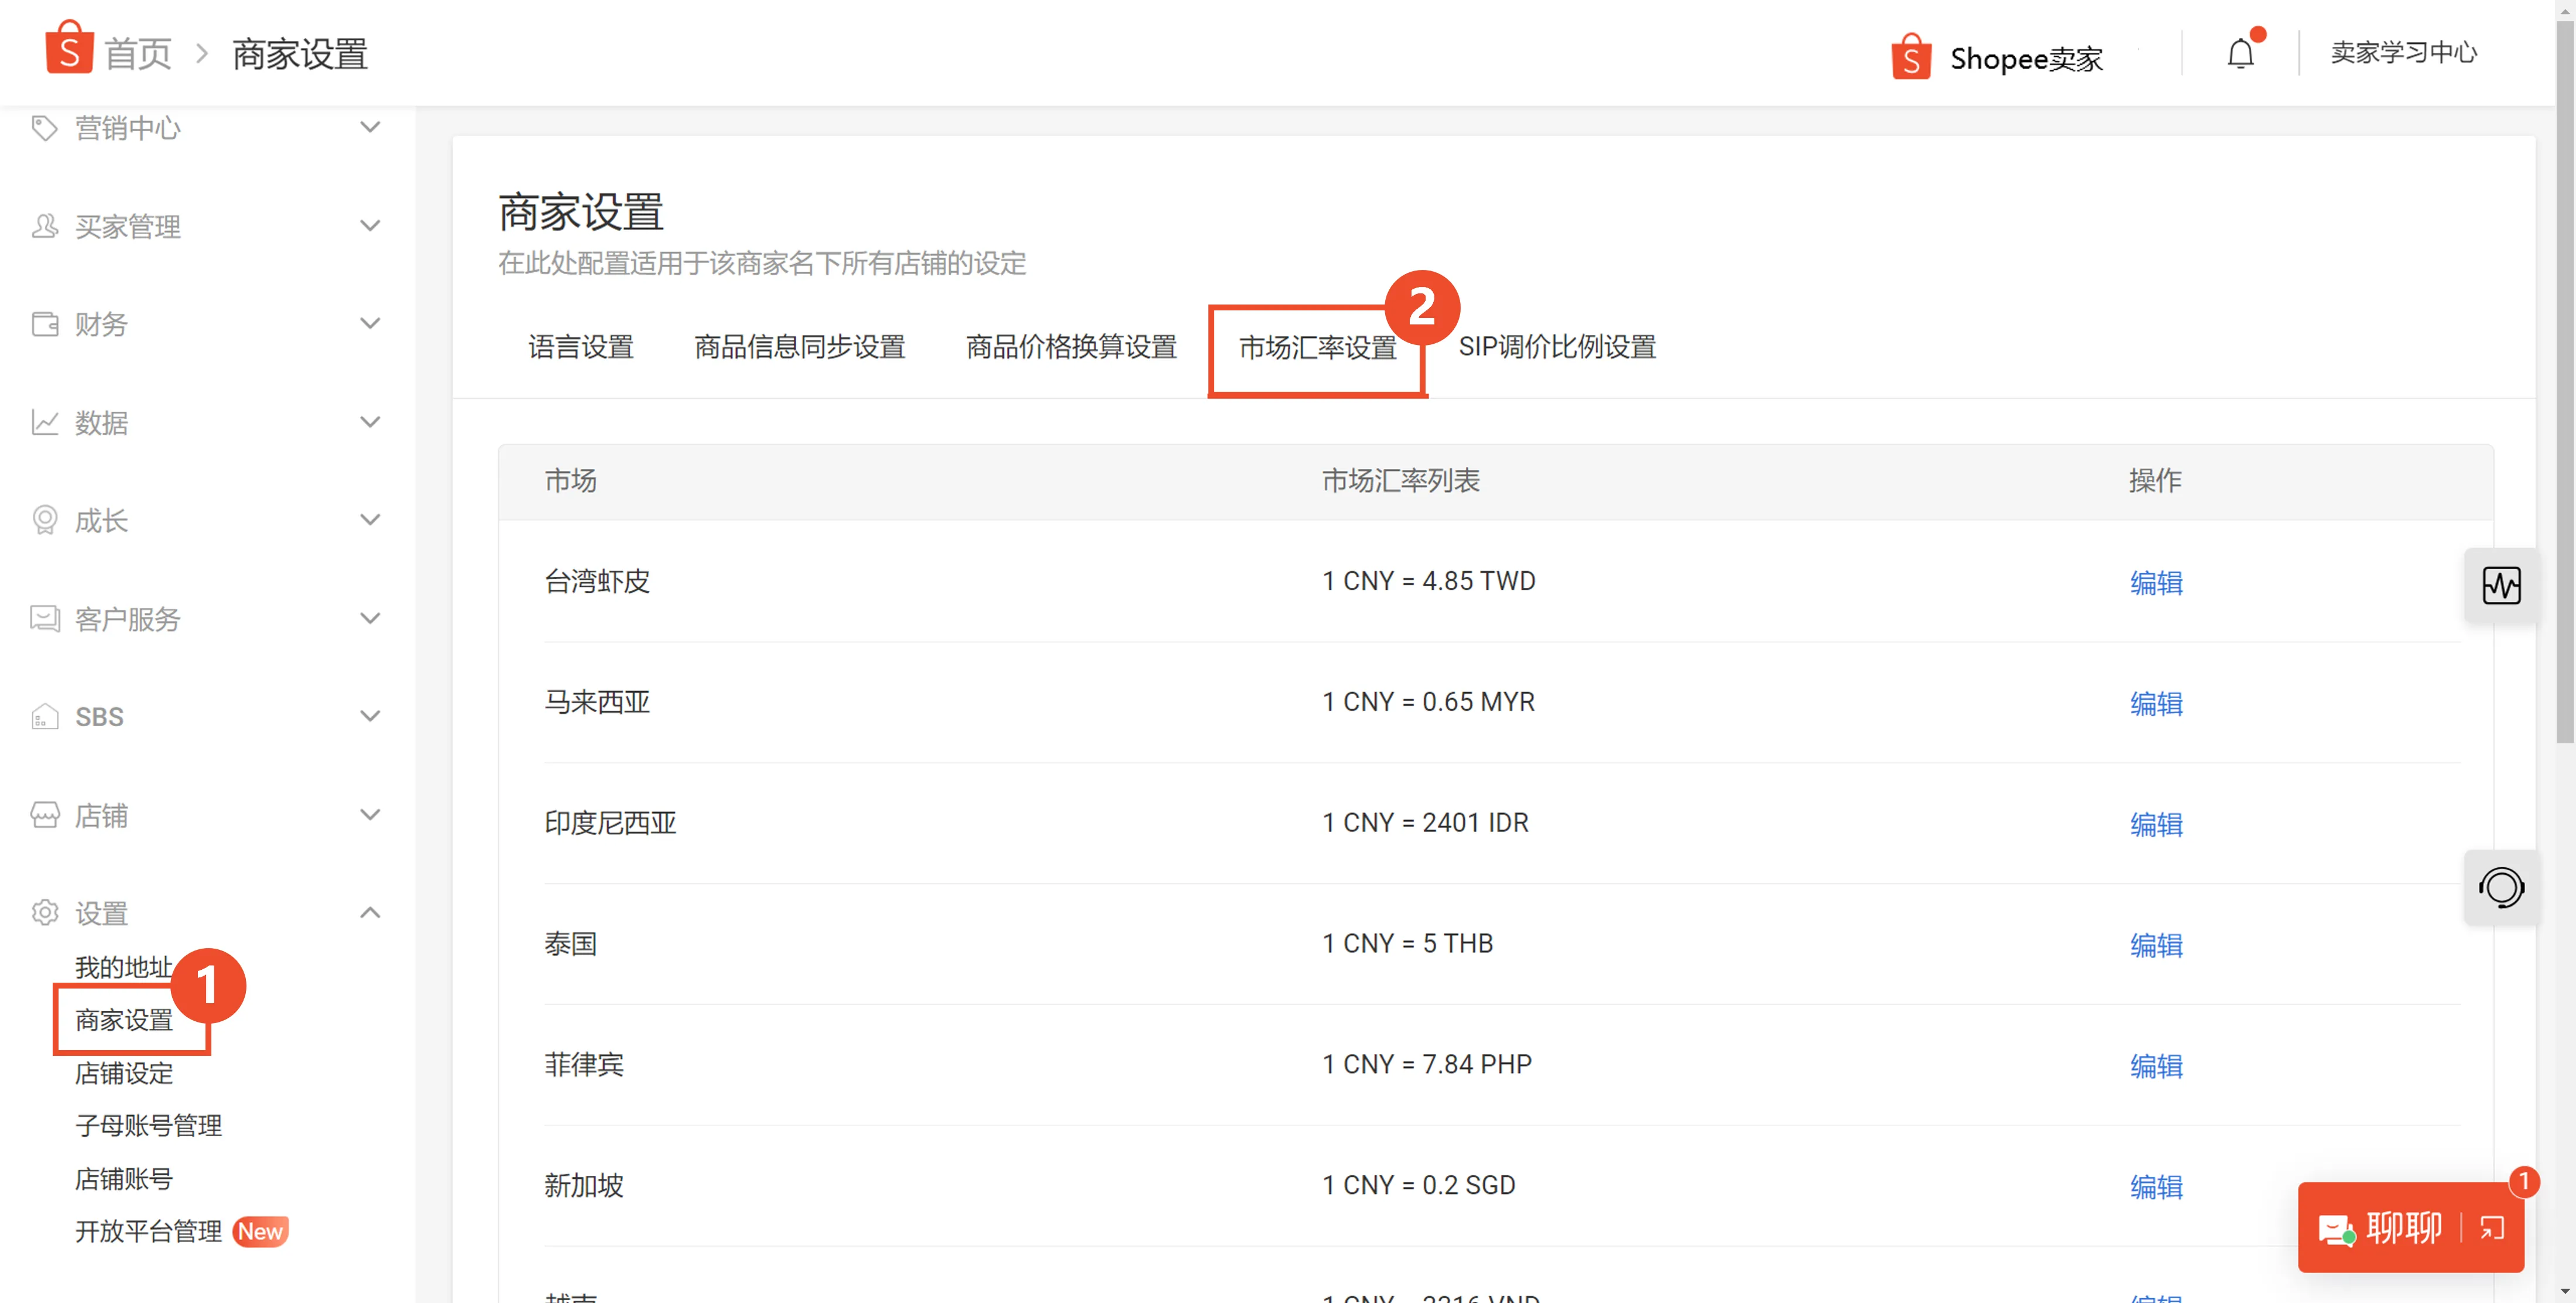This screenshot has height=1303, width=2576.
Task: Expand the 营销中心 section
Action: coord(369,127)
